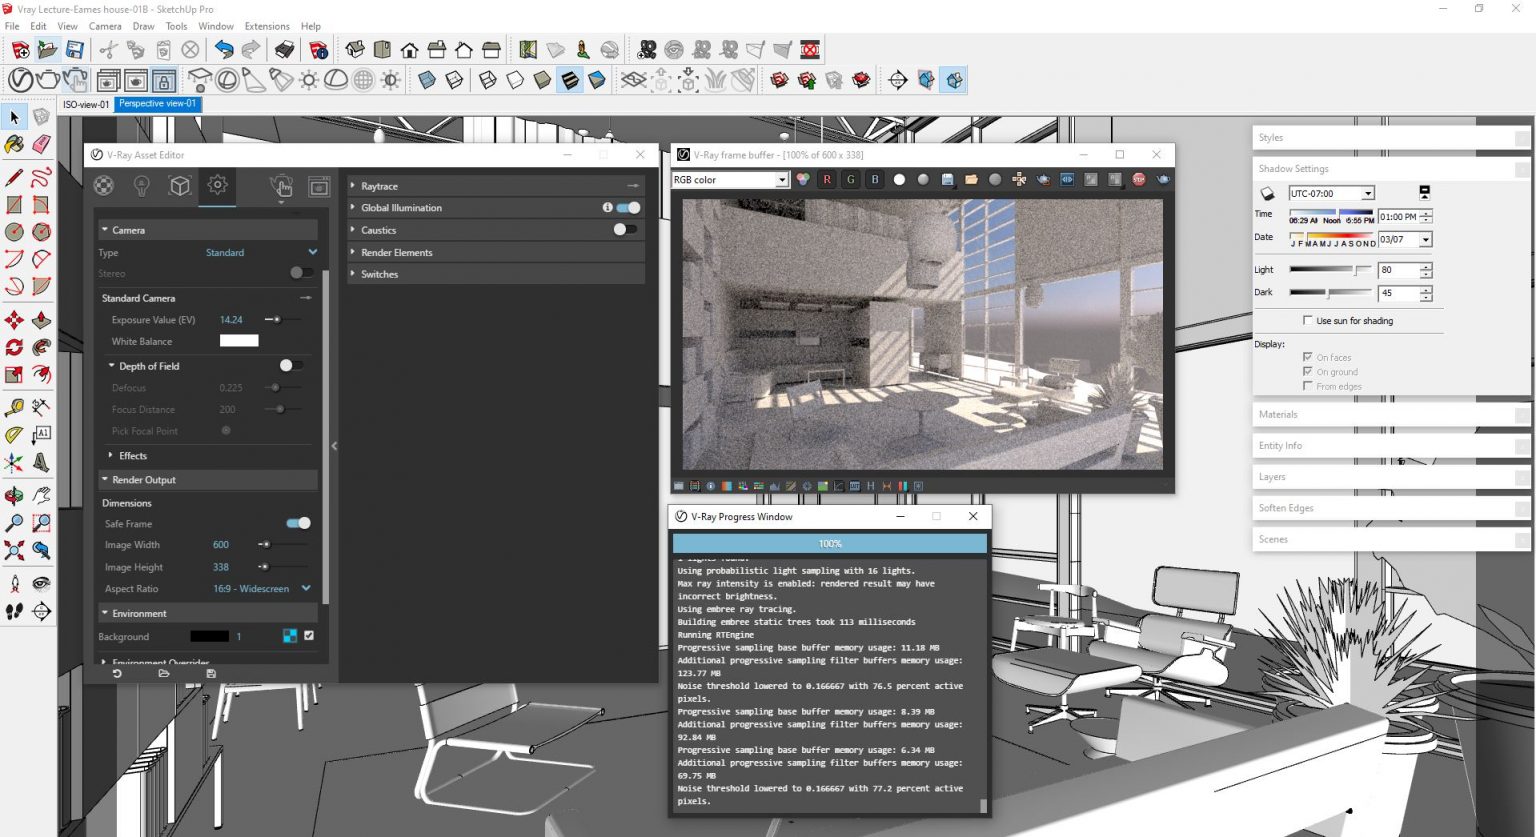This screenshot has height=837, width=1536.
Task: Open the RGB color channel dropdown
Action: 730,180
